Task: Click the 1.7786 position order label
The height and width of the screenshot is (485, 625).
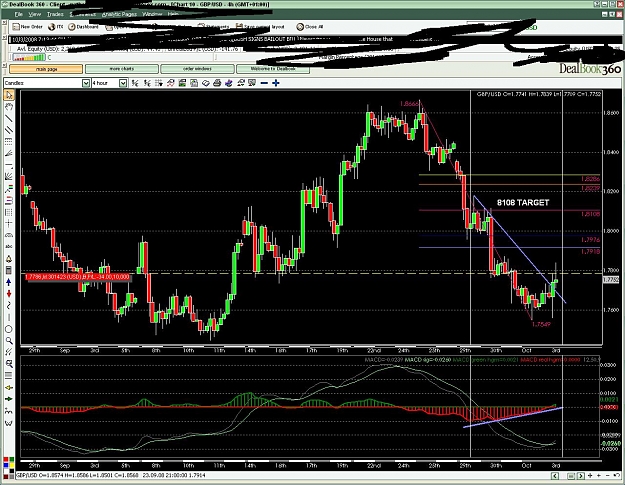Action: (x=77, y=277)
